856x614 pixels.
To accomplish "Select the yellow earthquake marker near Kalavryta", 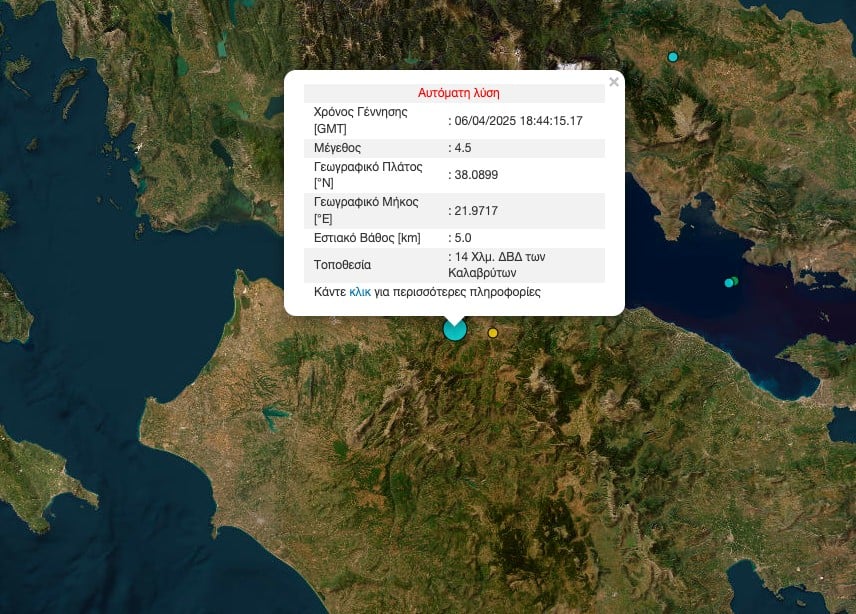I will [x=493, y=333].
